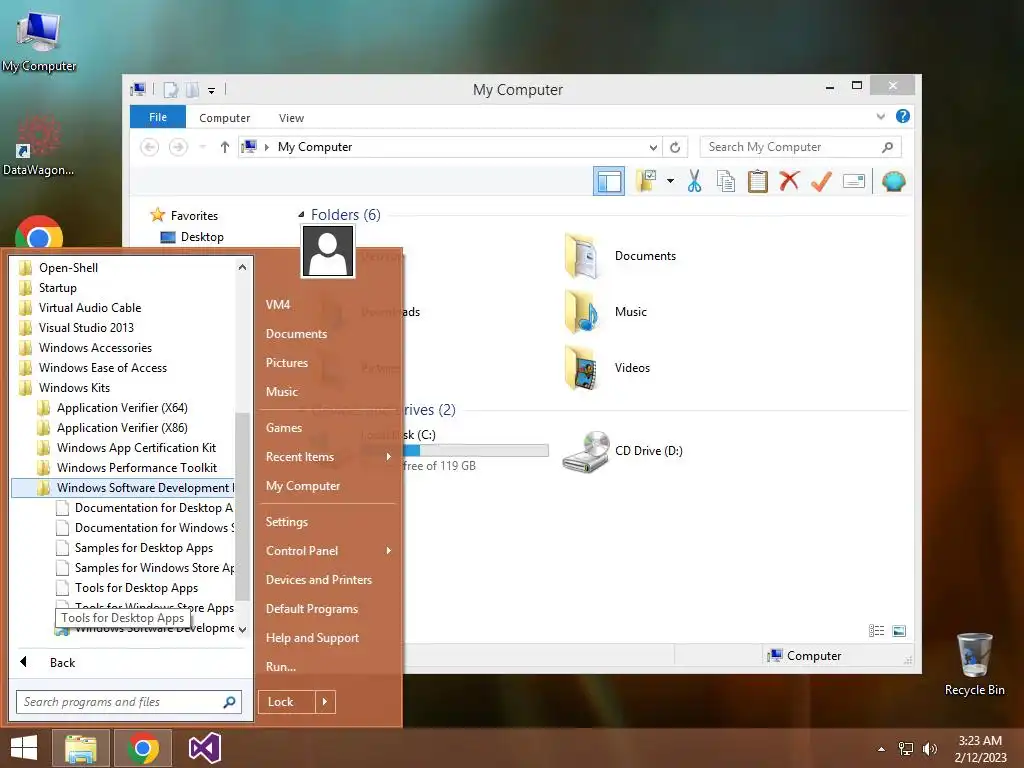The image size is (1024, 768).
Task: Select the Music folder
Action: tap(606, 312)
